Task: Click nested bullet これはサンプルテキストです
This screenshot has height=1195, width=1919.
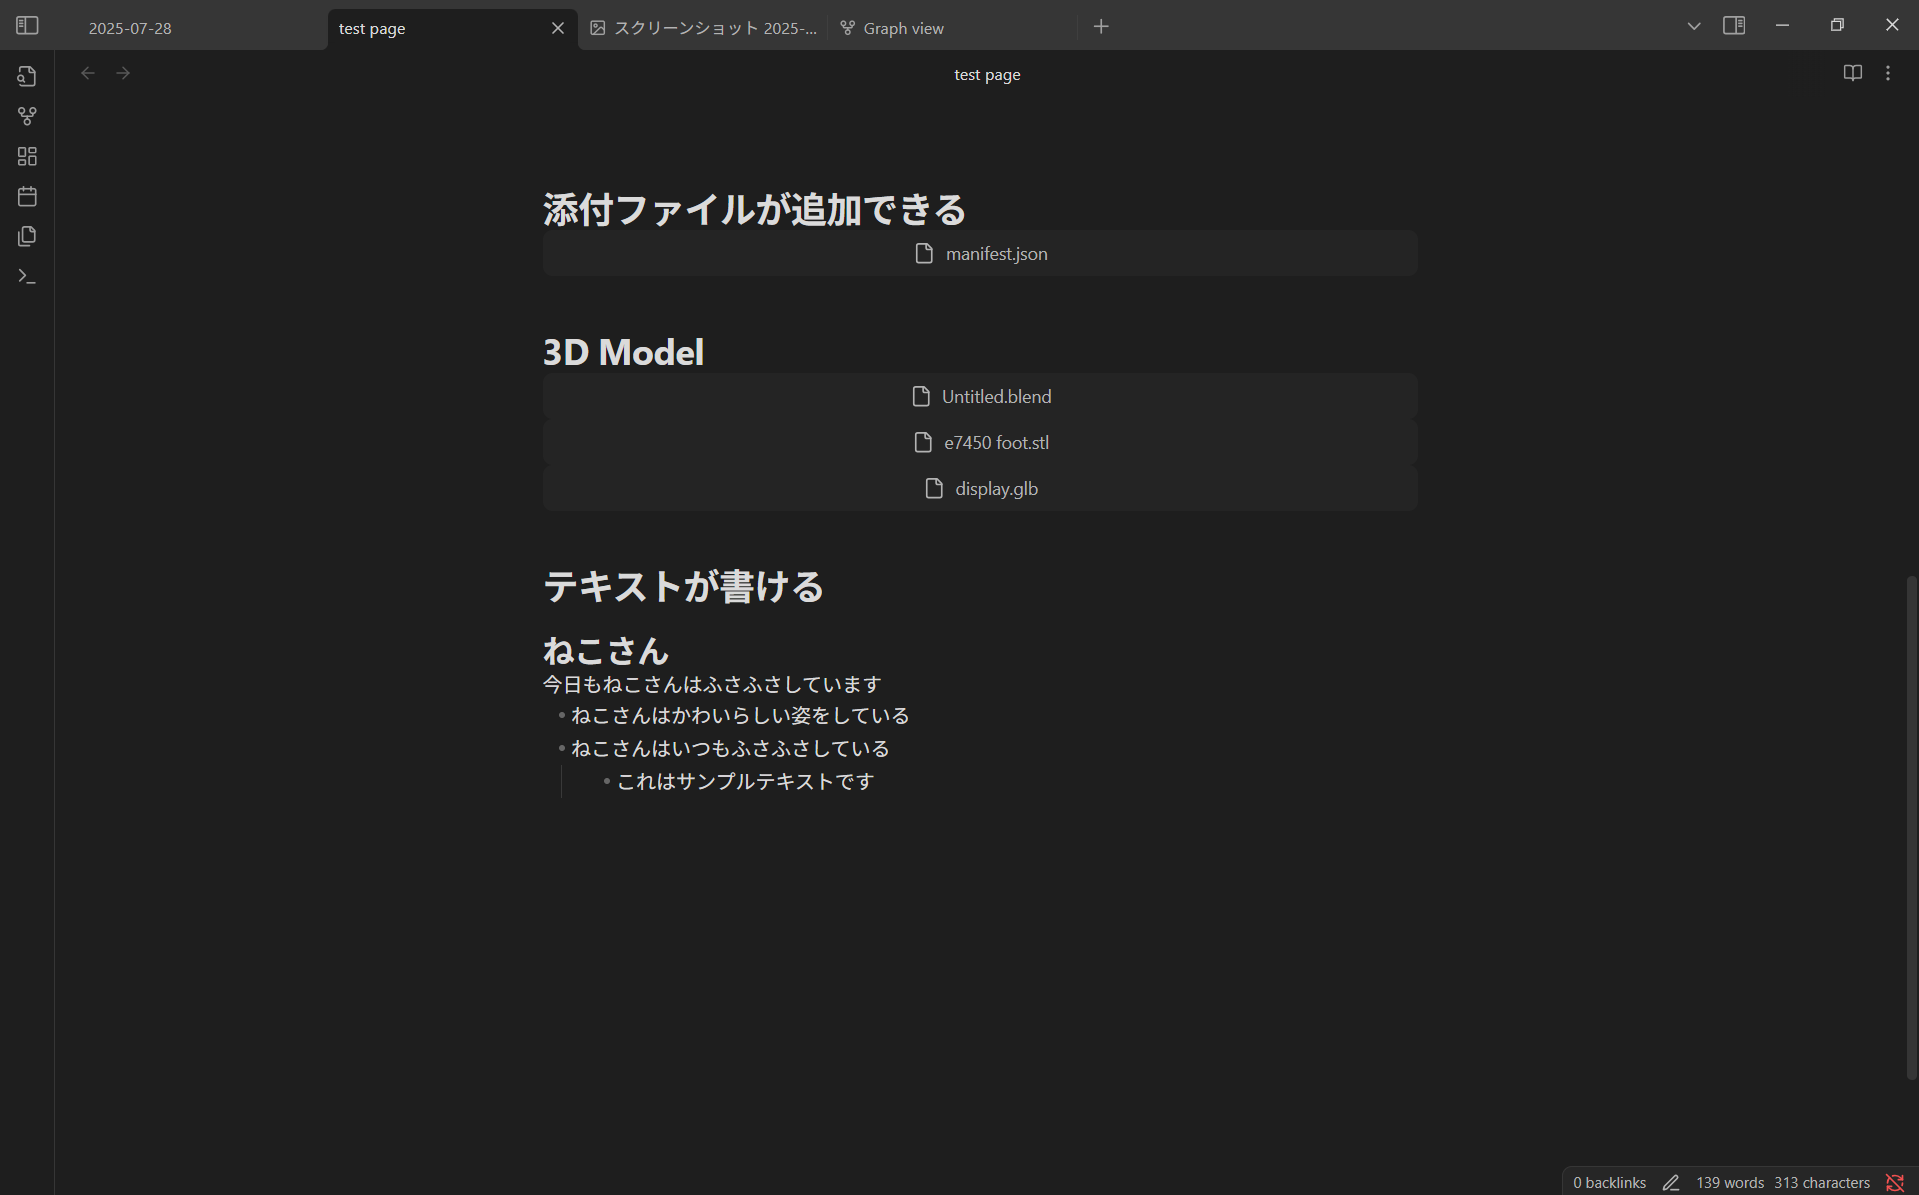Action: 745,782
